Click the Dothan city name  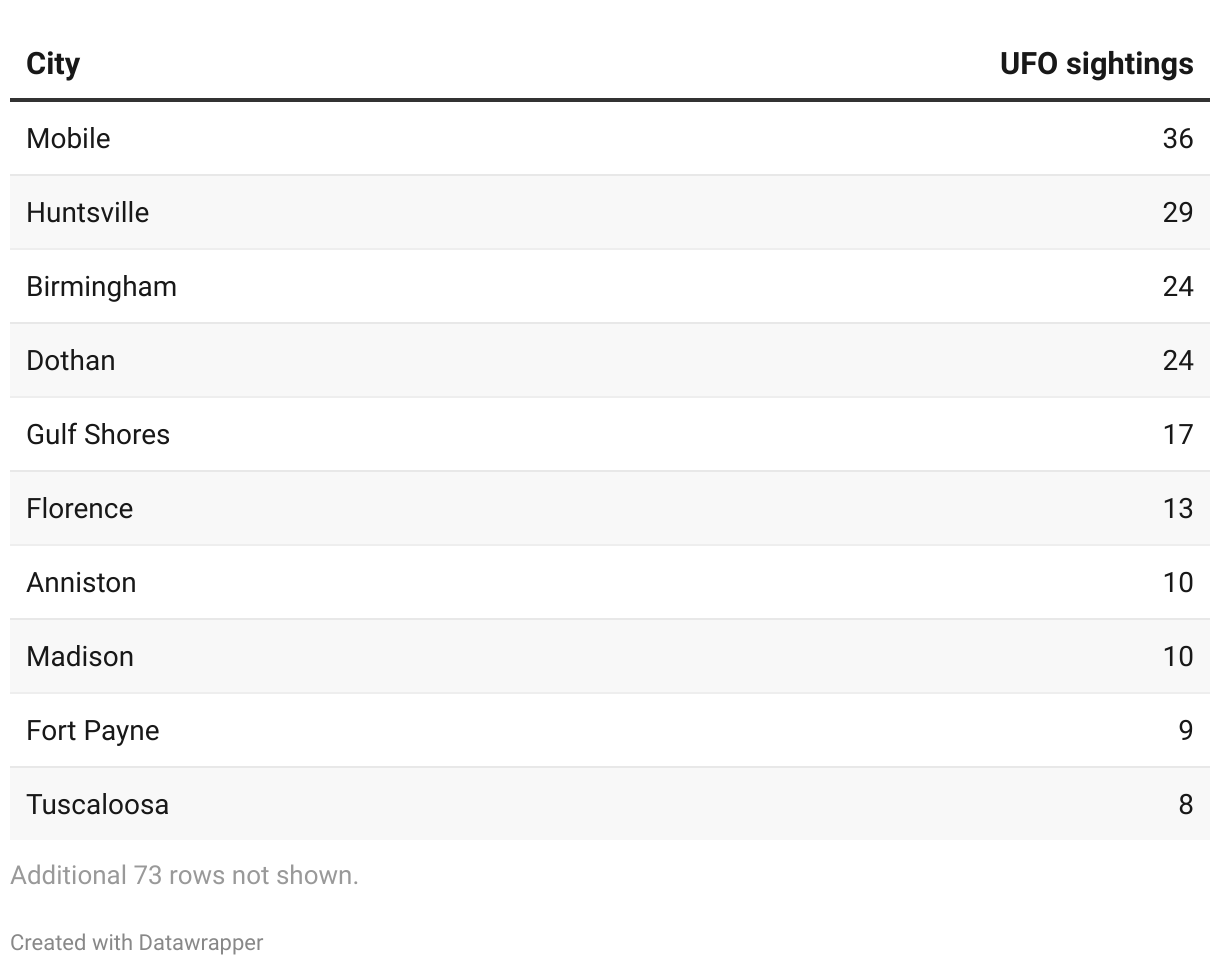tap(70, 360)
